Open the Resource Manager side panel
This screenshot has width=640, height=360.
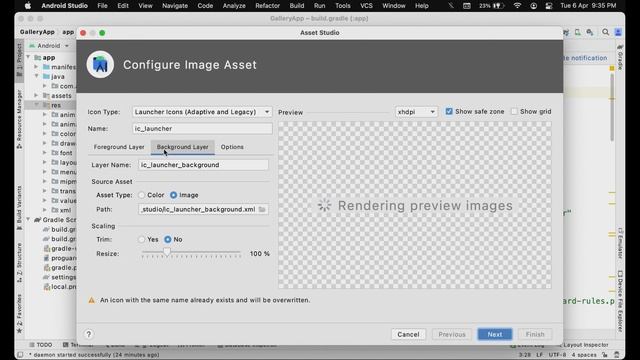(x=19, y=119)
